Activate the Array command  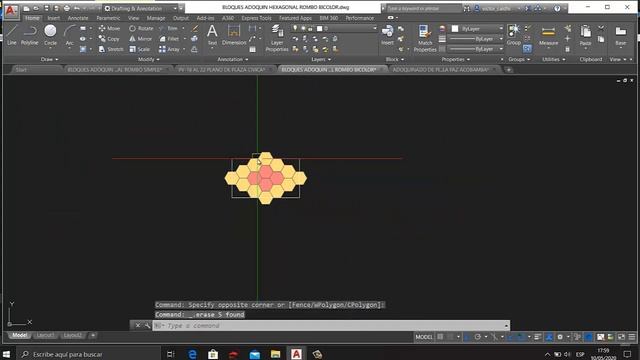pyautogui.click(x=169, y=49)
